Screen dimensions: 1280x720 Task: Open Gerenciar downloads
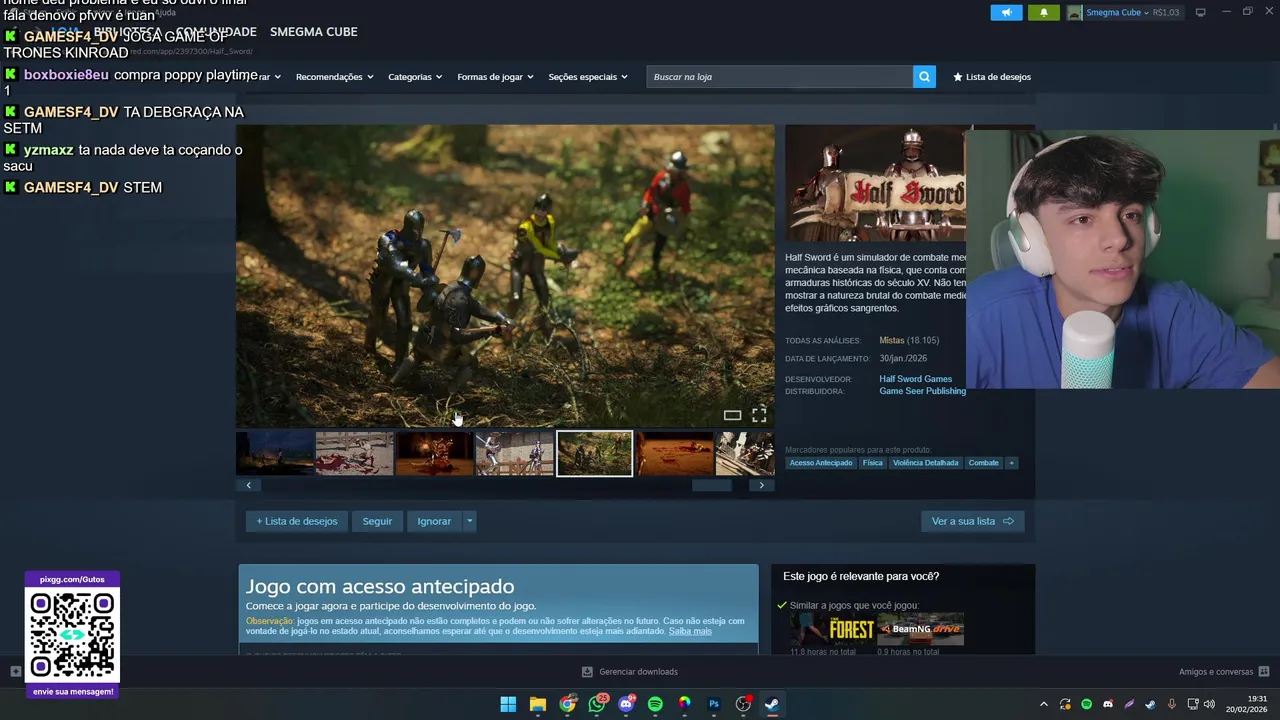click(630, 672)
